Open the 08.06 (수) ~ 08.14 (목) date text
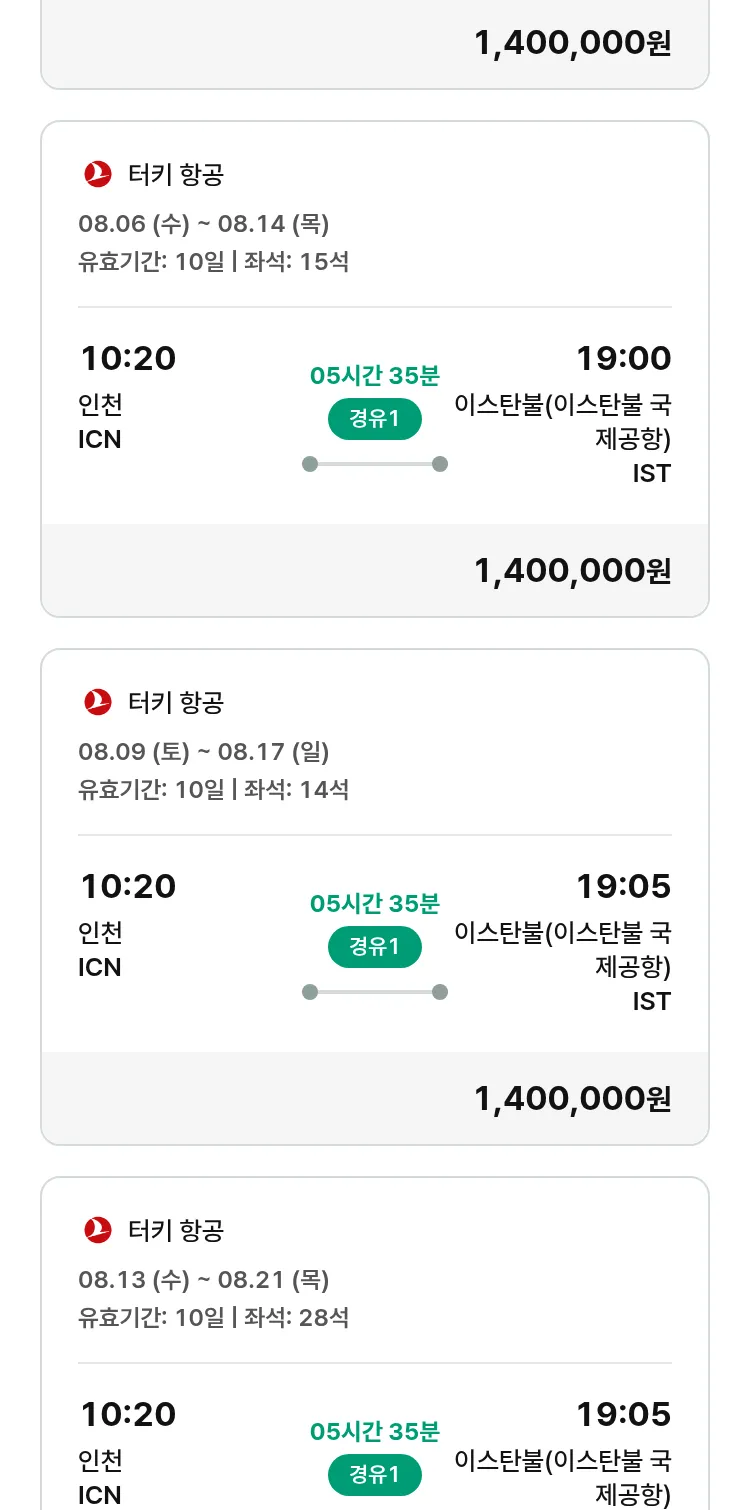Image resolution: width=750 pixels, height=1510 pixels. [204, 224]
